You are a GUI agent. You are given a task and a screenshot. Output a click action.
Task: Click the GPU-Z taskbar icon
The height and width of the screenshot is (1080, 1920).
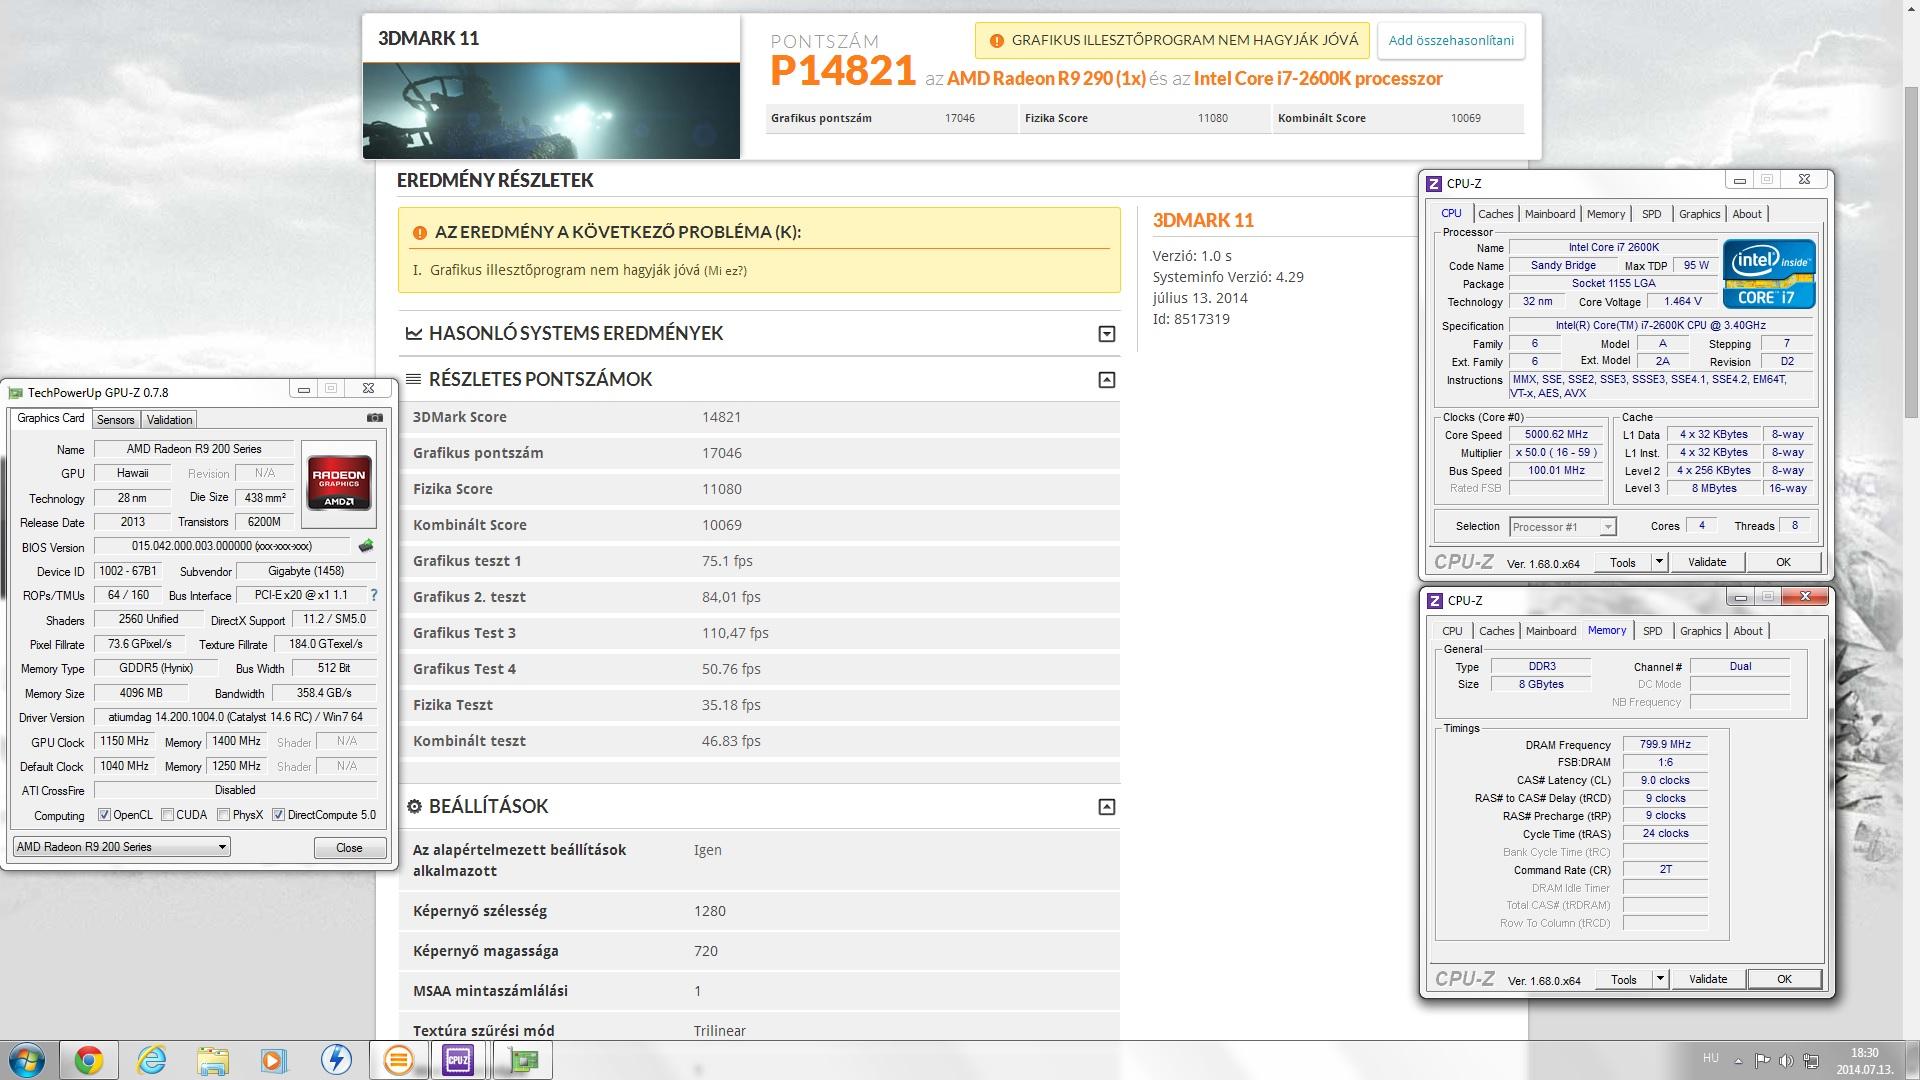click(x=521, y=1060)
